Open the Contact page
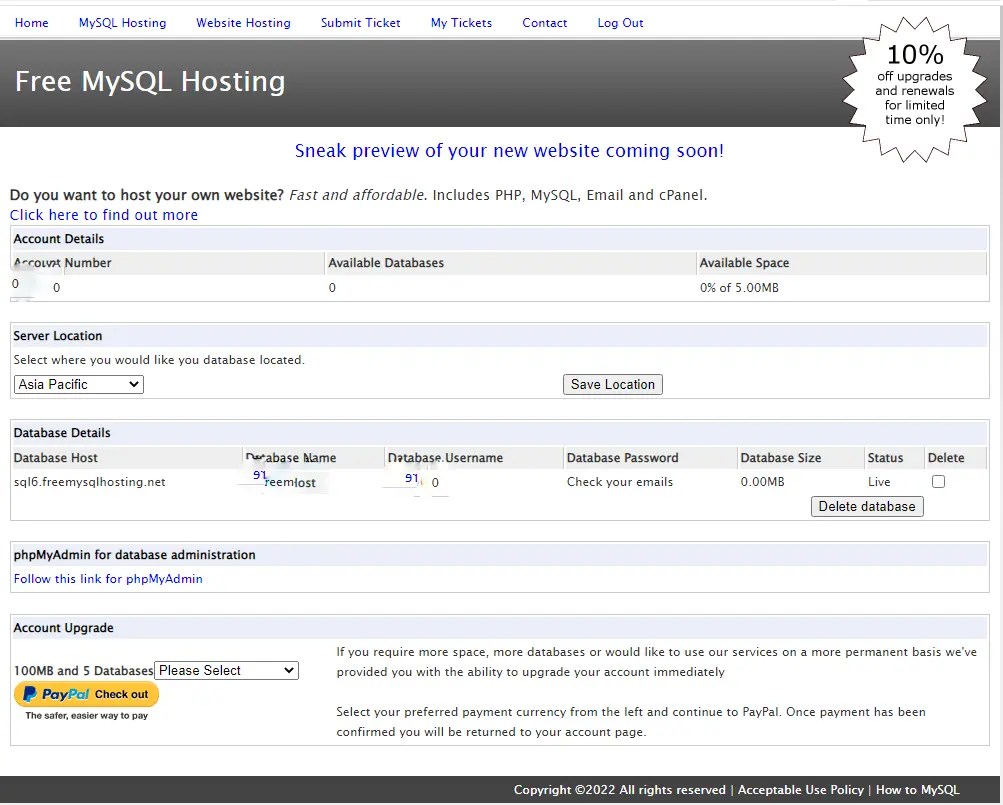 544,22
